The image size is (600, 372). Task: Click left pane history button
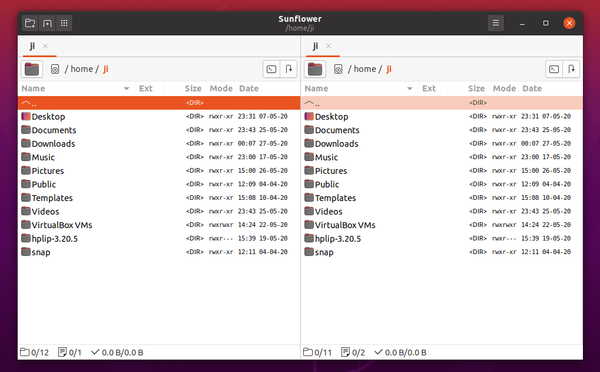289,69
